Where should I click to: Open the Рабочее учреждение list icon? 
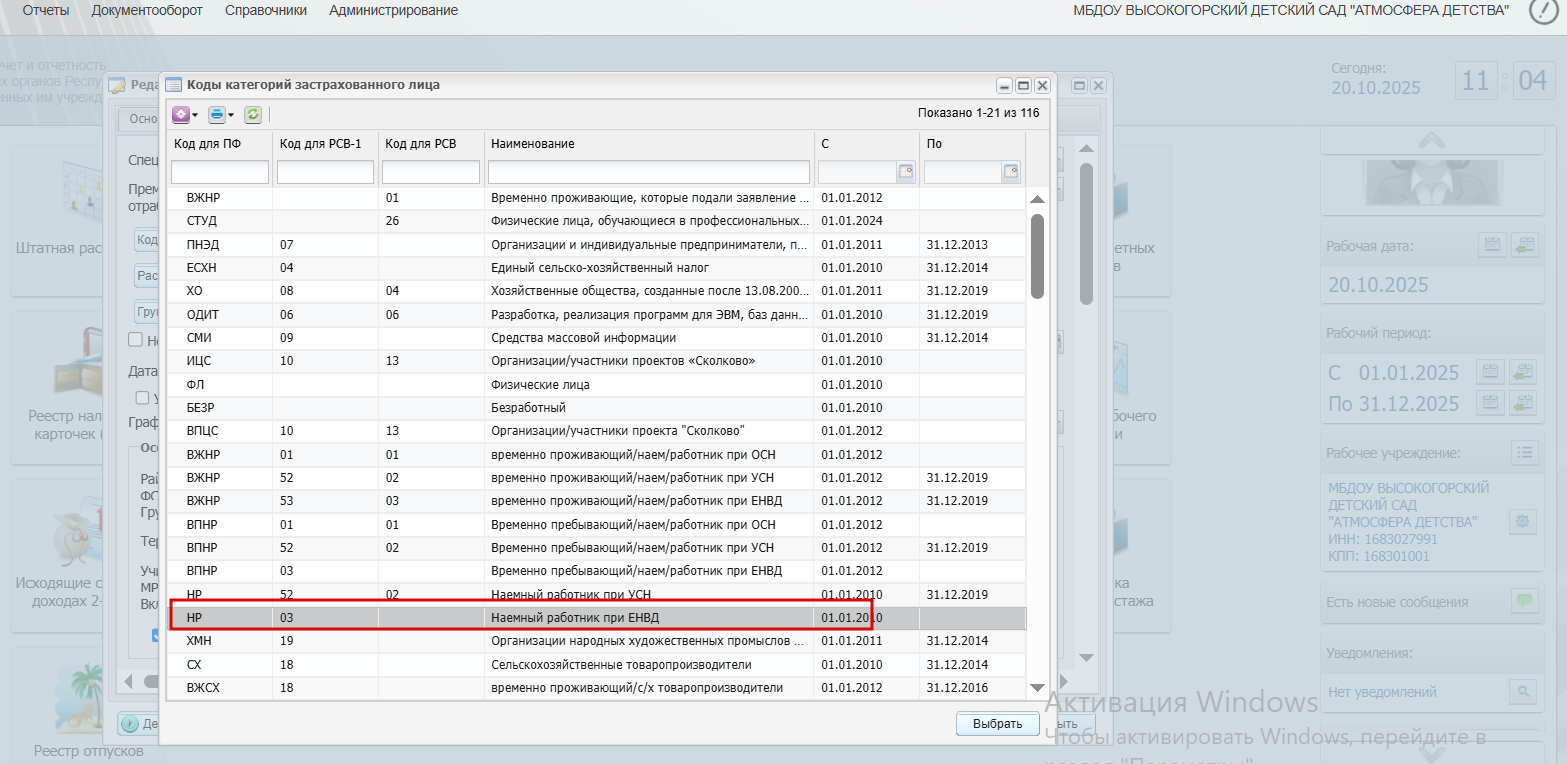[x=1524, y=452]
